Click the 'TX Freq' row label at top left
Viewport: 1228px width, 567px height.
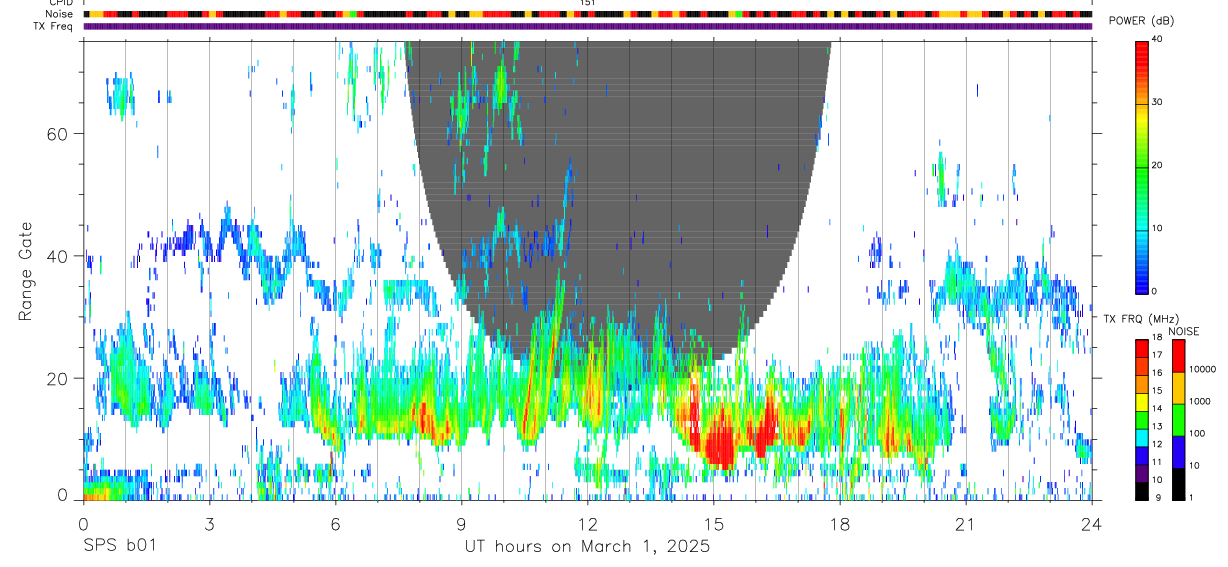[x=55, y=27]
